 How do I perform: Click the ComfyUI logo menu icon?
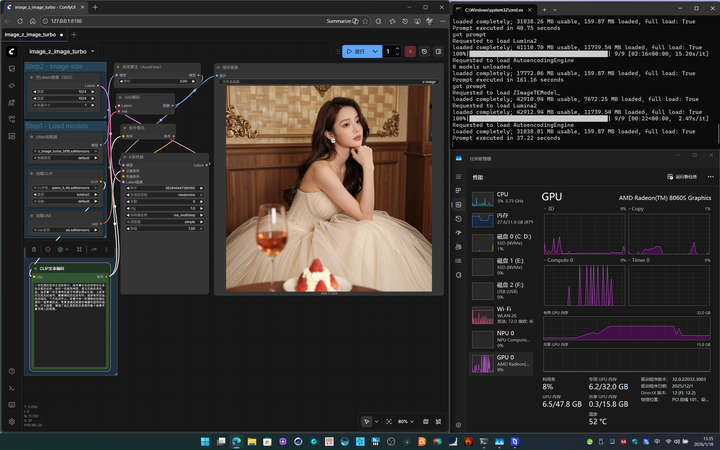(11, 51)
